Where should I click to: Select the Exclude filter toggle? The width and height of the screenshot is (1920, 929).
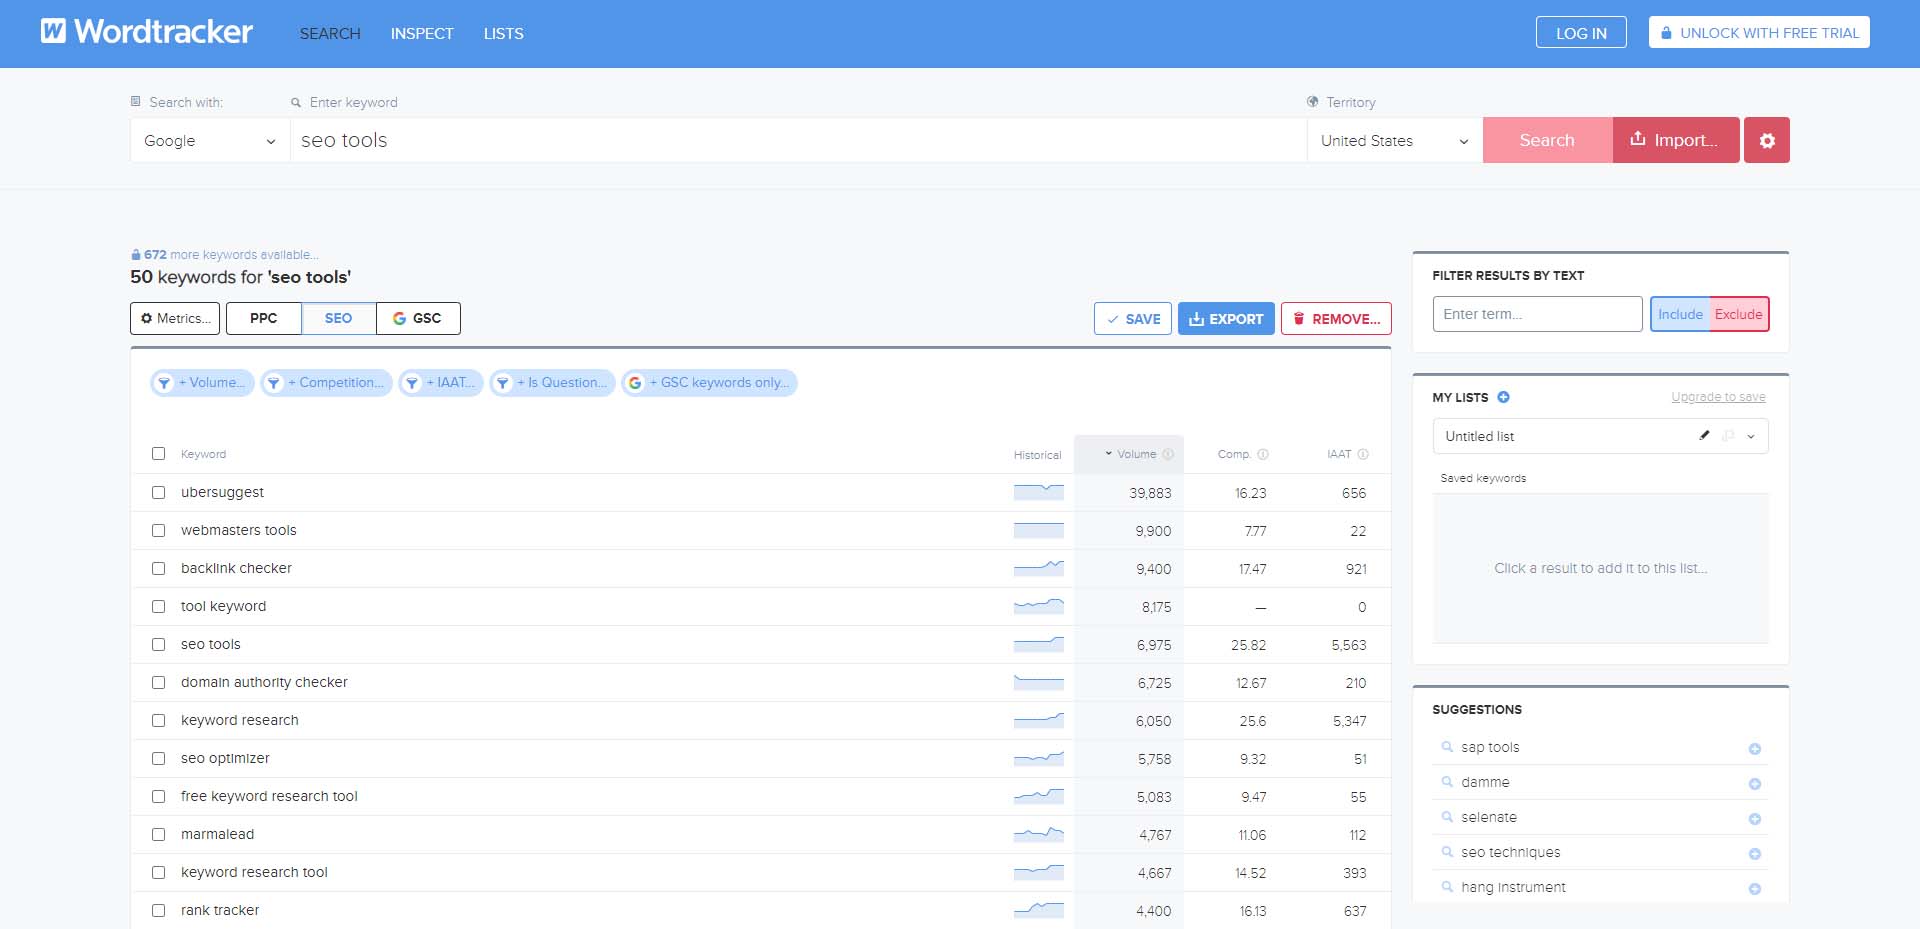coord(1739,314)
